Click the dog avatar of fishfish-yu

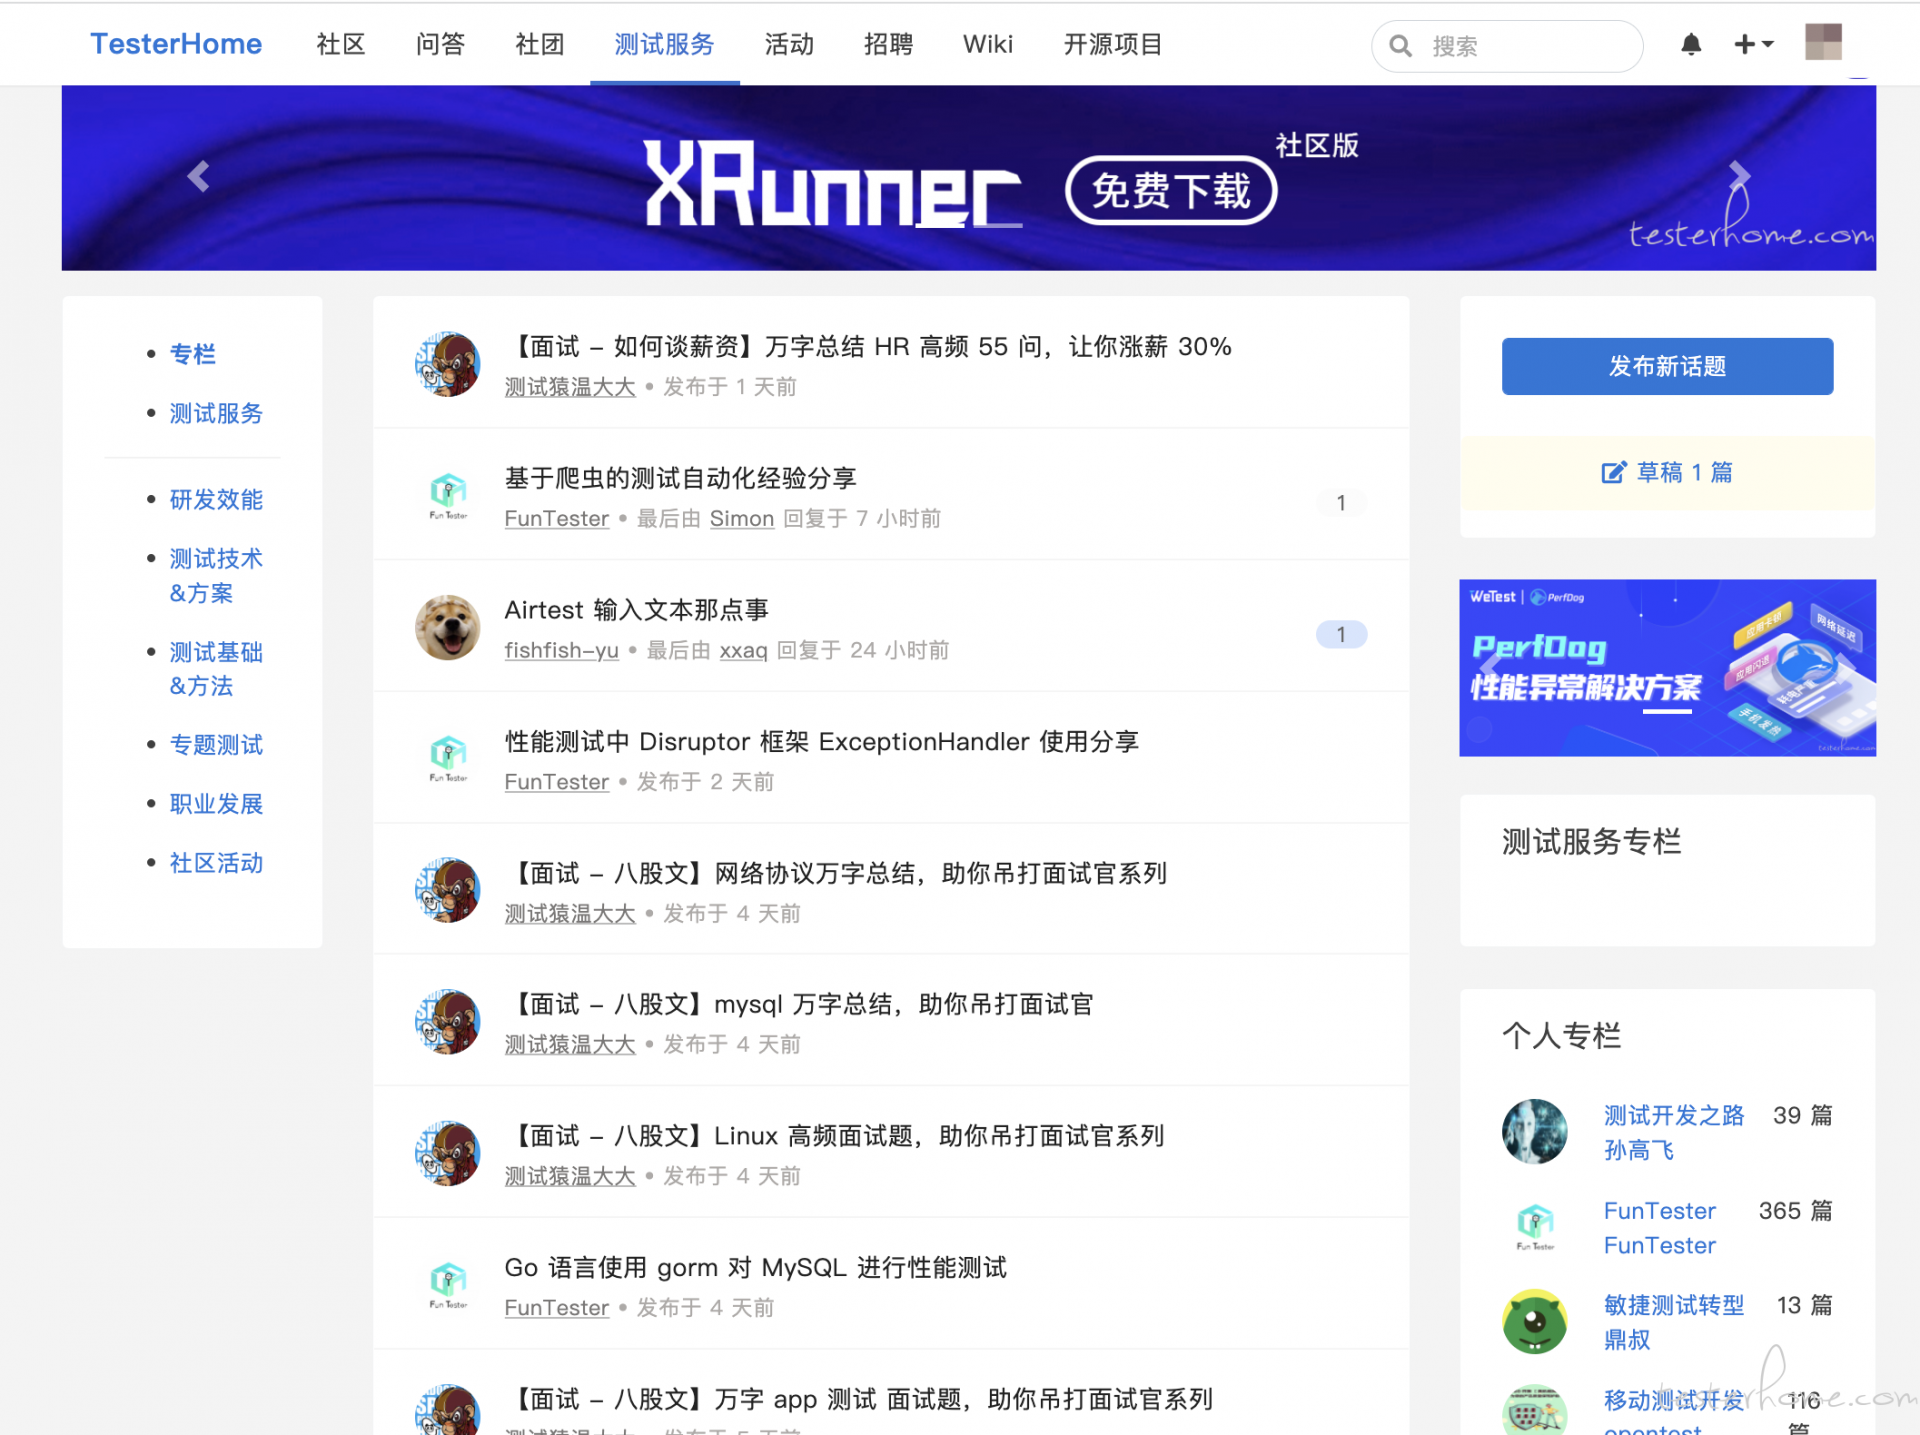[447, 627]
